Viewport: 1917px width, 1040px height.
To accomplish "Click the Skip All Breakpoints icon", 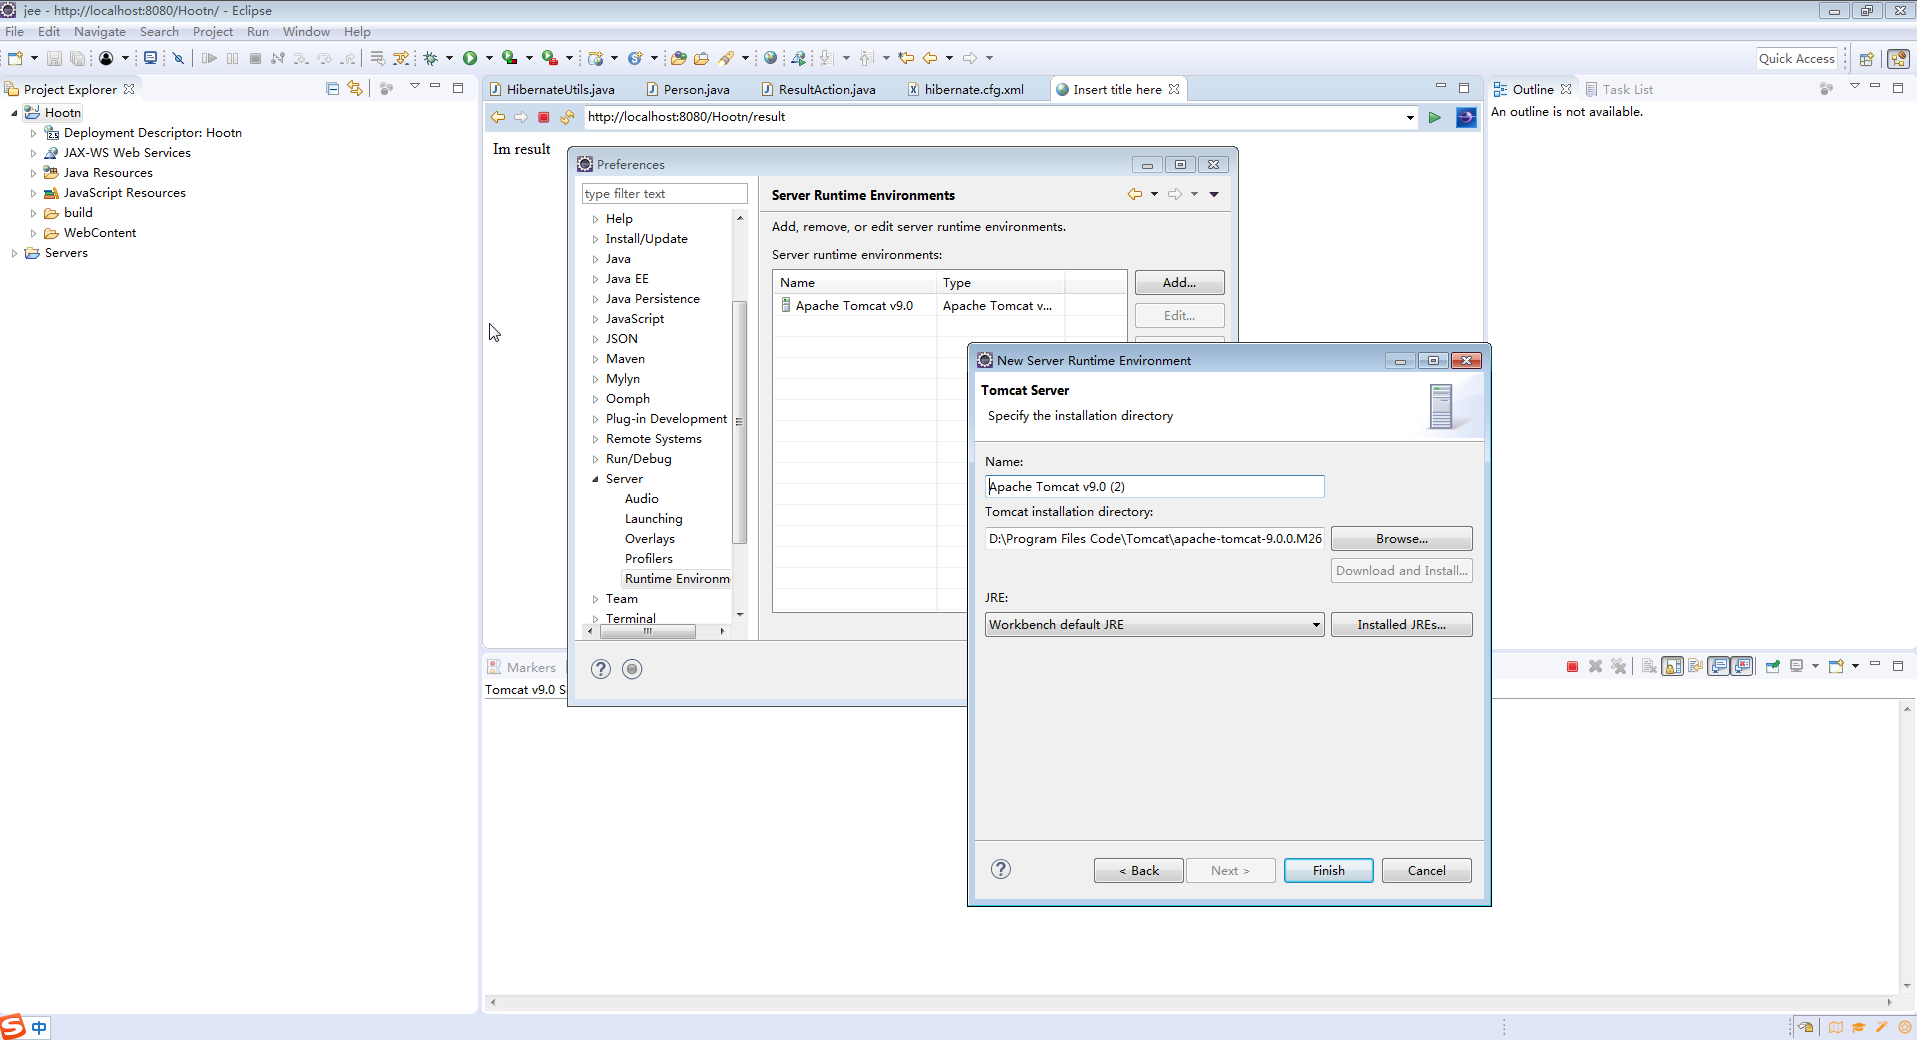I will pos(178,58).
